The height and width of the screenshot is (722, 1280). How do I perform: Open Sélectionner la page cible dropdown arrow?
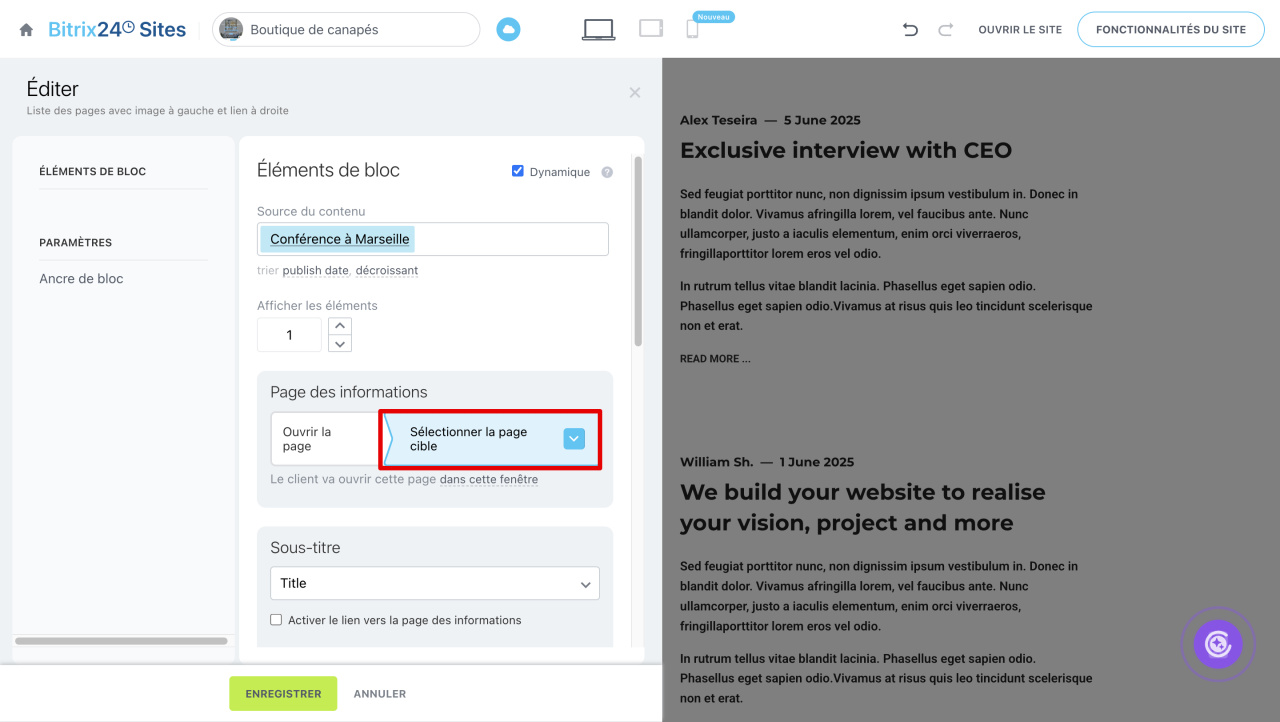pos(574,439)
